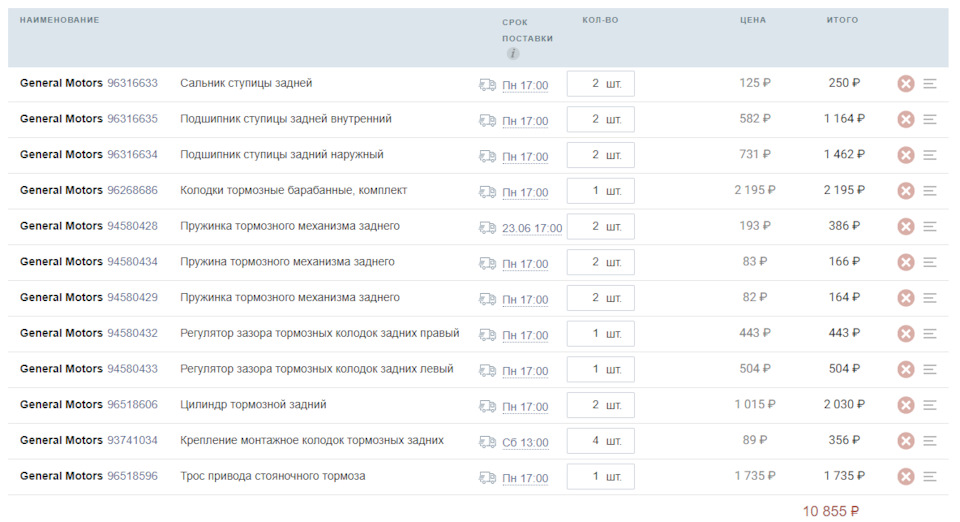Click truck icon for Крепление монтажное колодок row

(x=488, y=442)
